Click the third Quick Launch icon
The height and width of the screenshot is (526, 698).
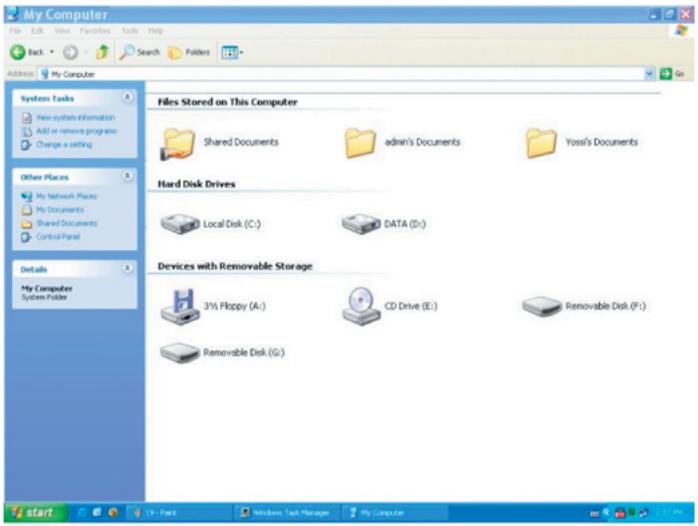pyautogui.click(x=113, y=513)
